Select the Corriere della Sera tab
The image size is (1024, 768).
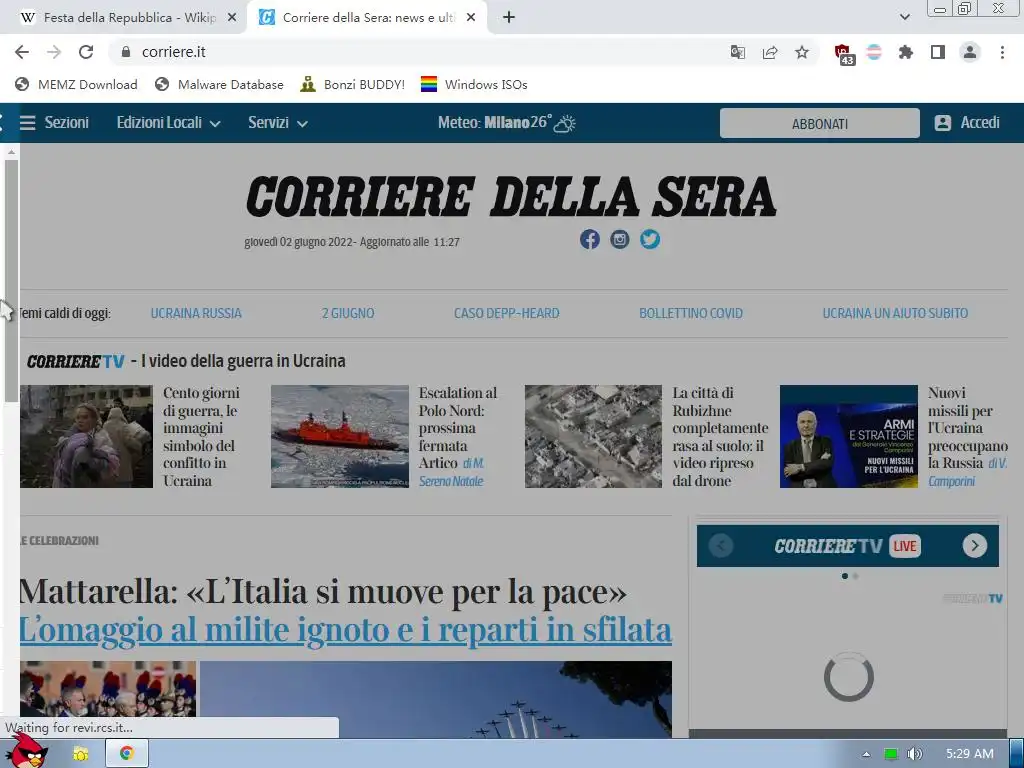tap(366, 18)
